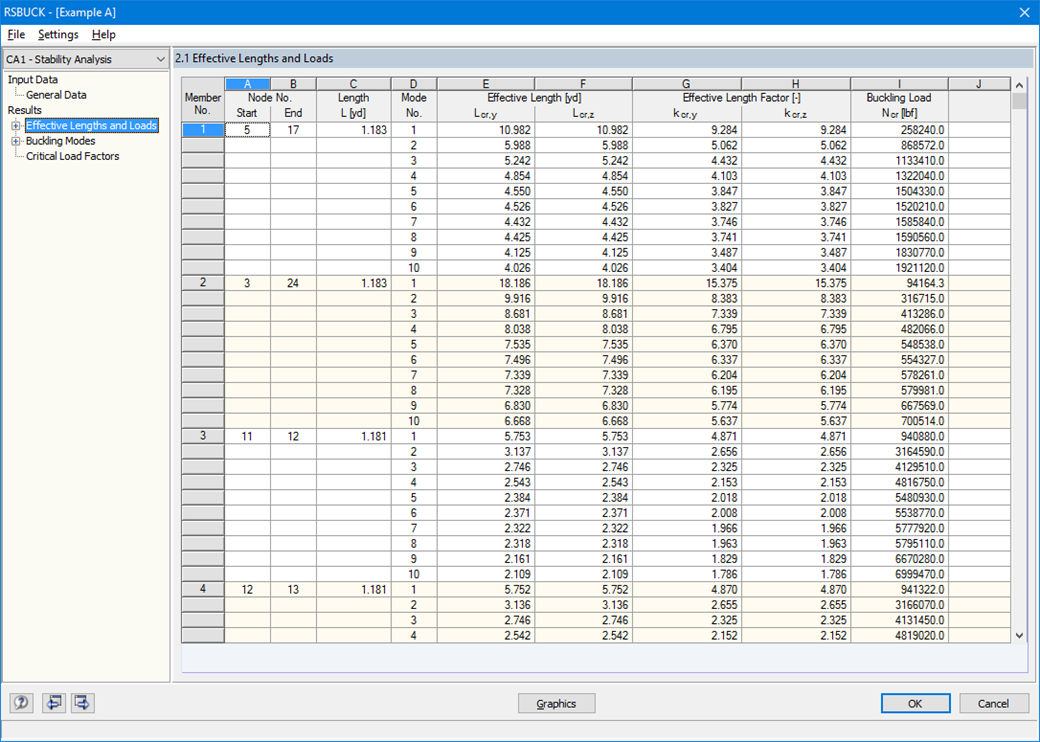Screen dimensions: 1040x742
Task: Click the scrollbar down arrow
Action: pos(1019,634)
